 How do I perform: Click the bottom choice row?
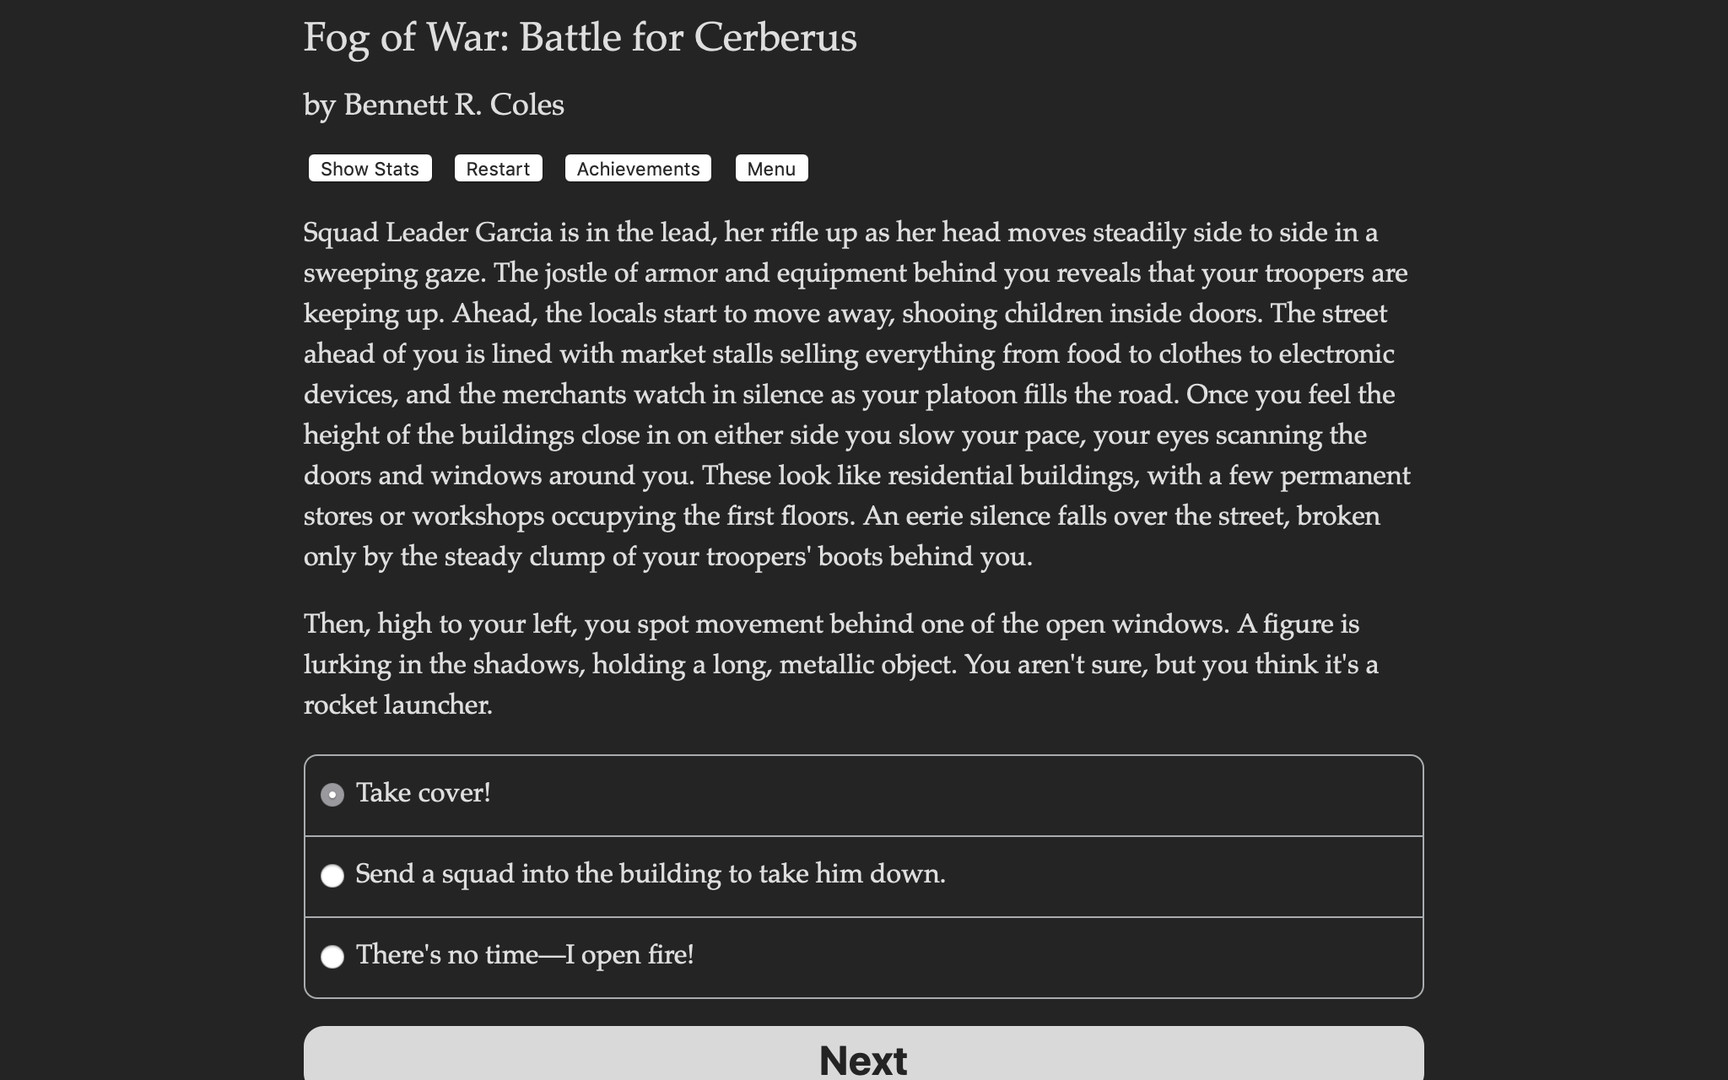coord(863,956)
